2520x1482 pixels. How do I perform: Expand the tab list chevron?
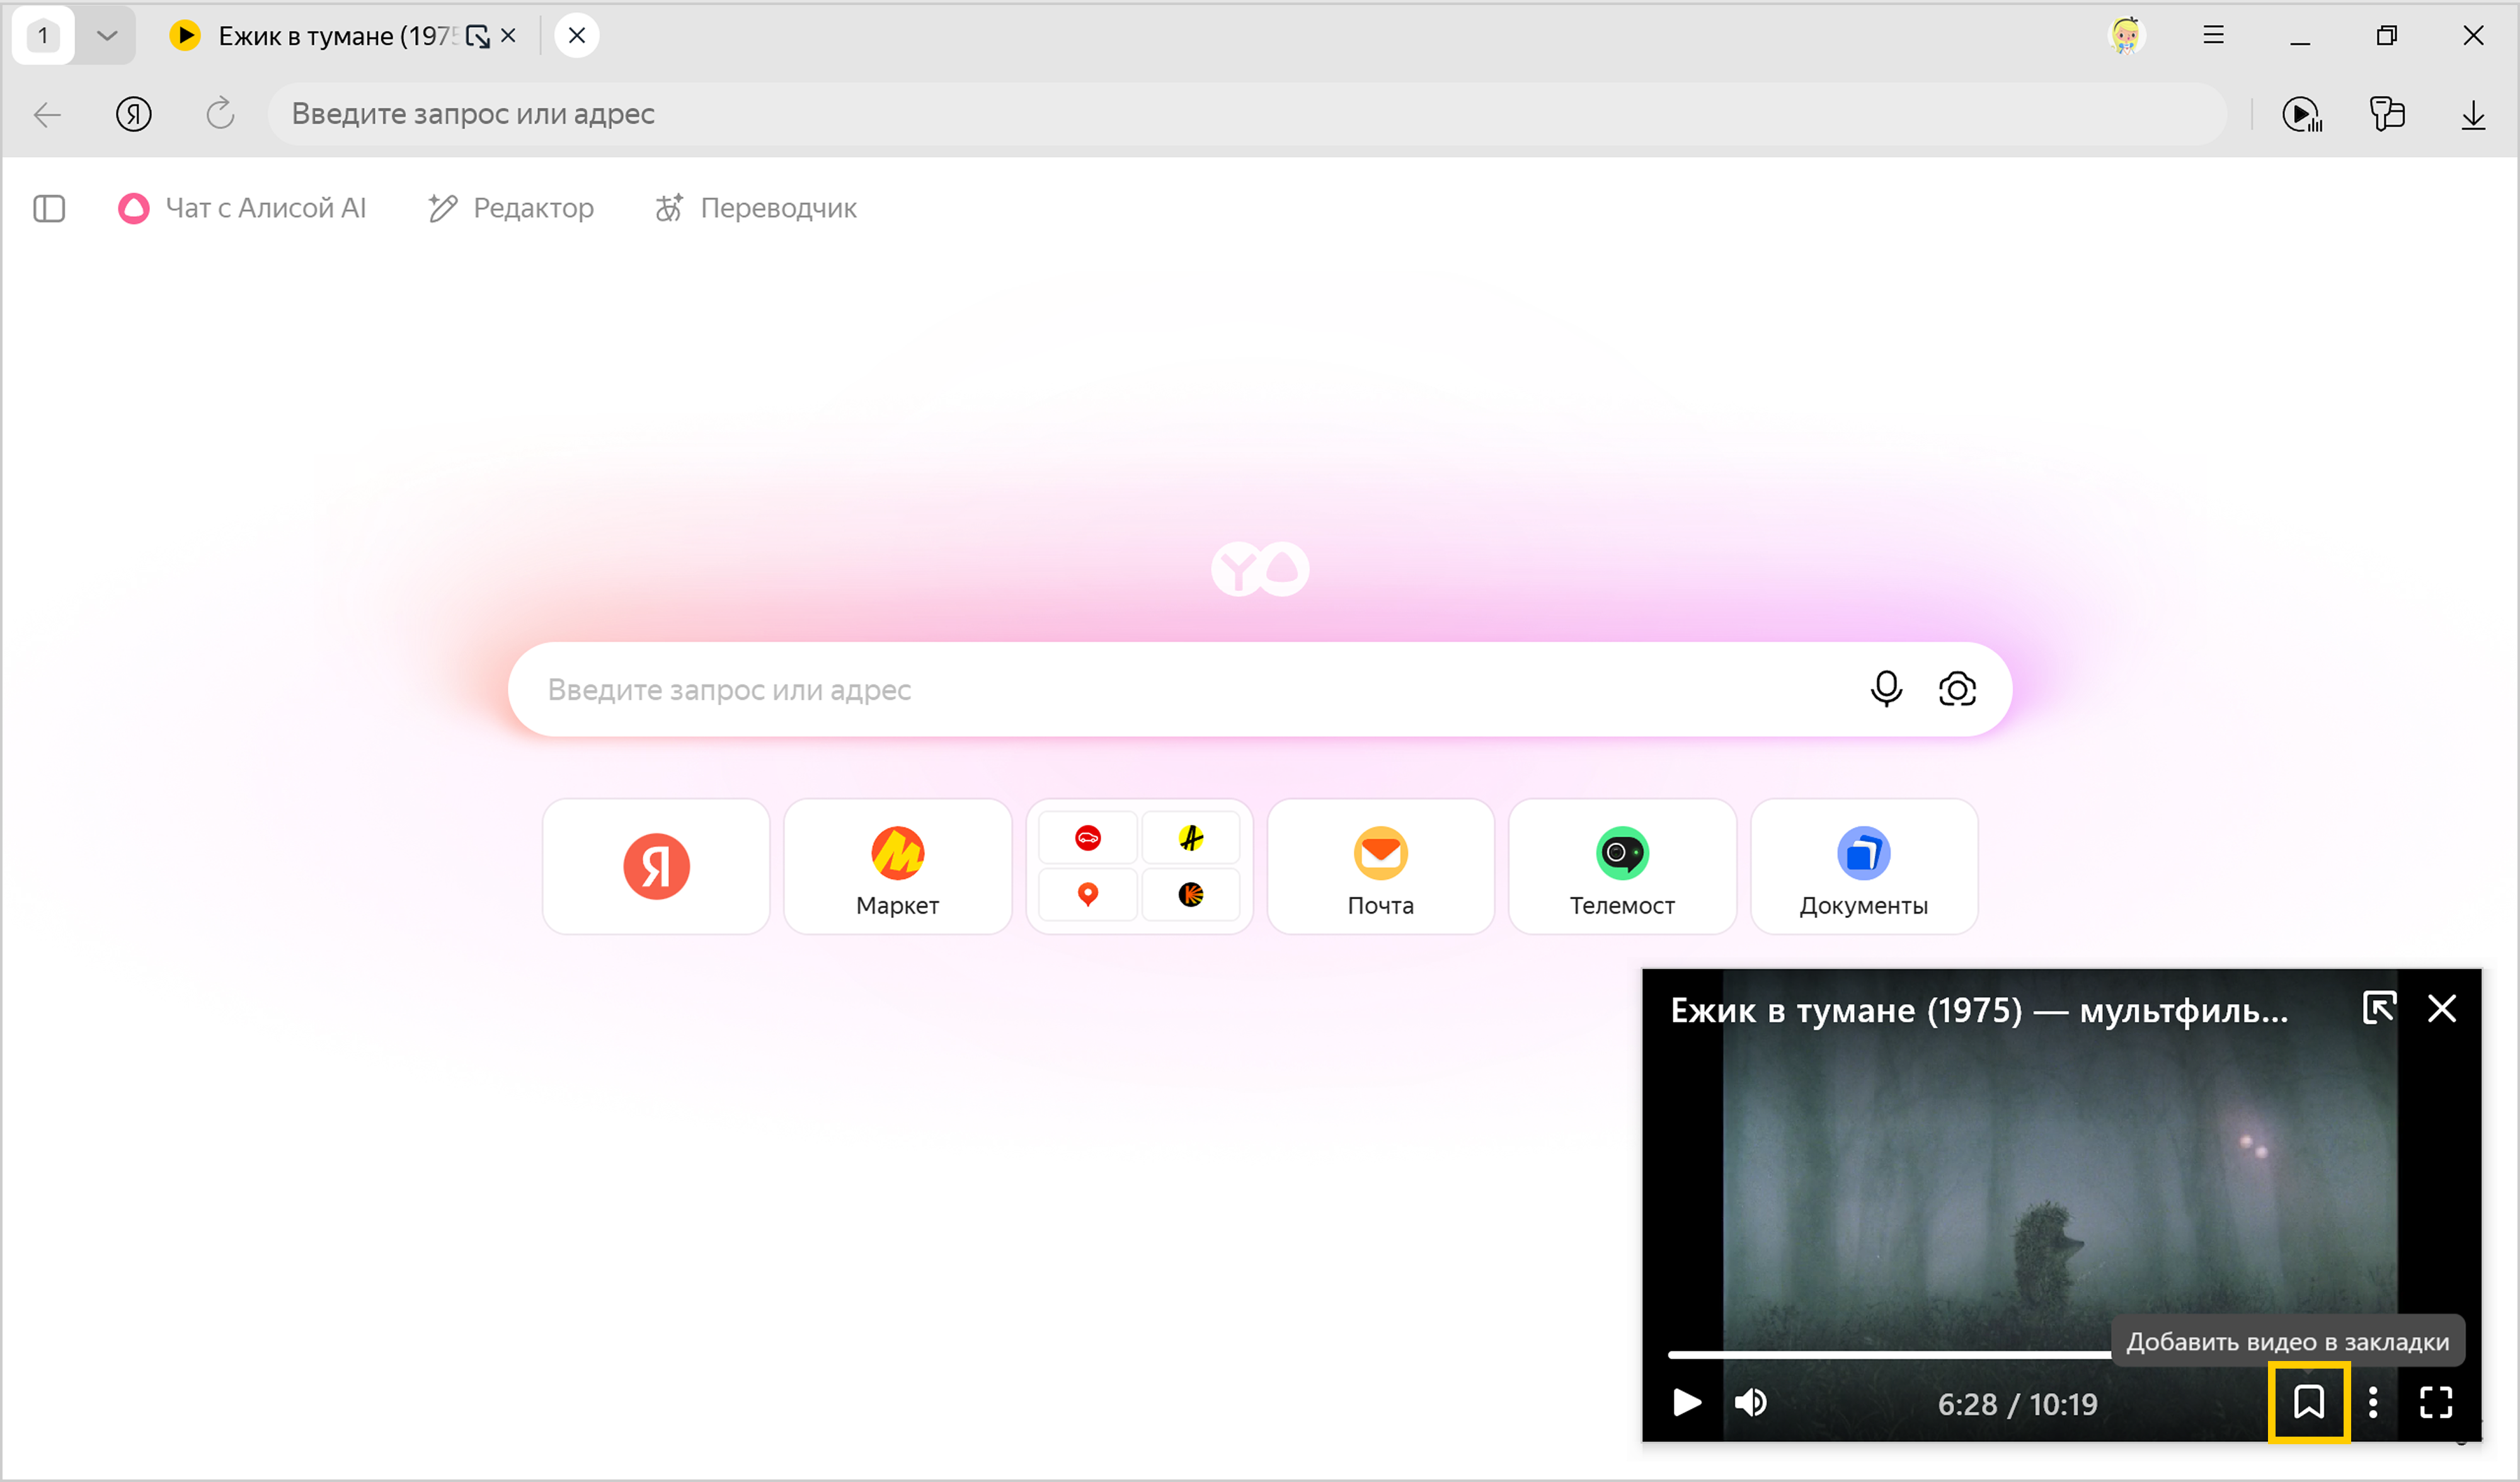tap(107, 36)
